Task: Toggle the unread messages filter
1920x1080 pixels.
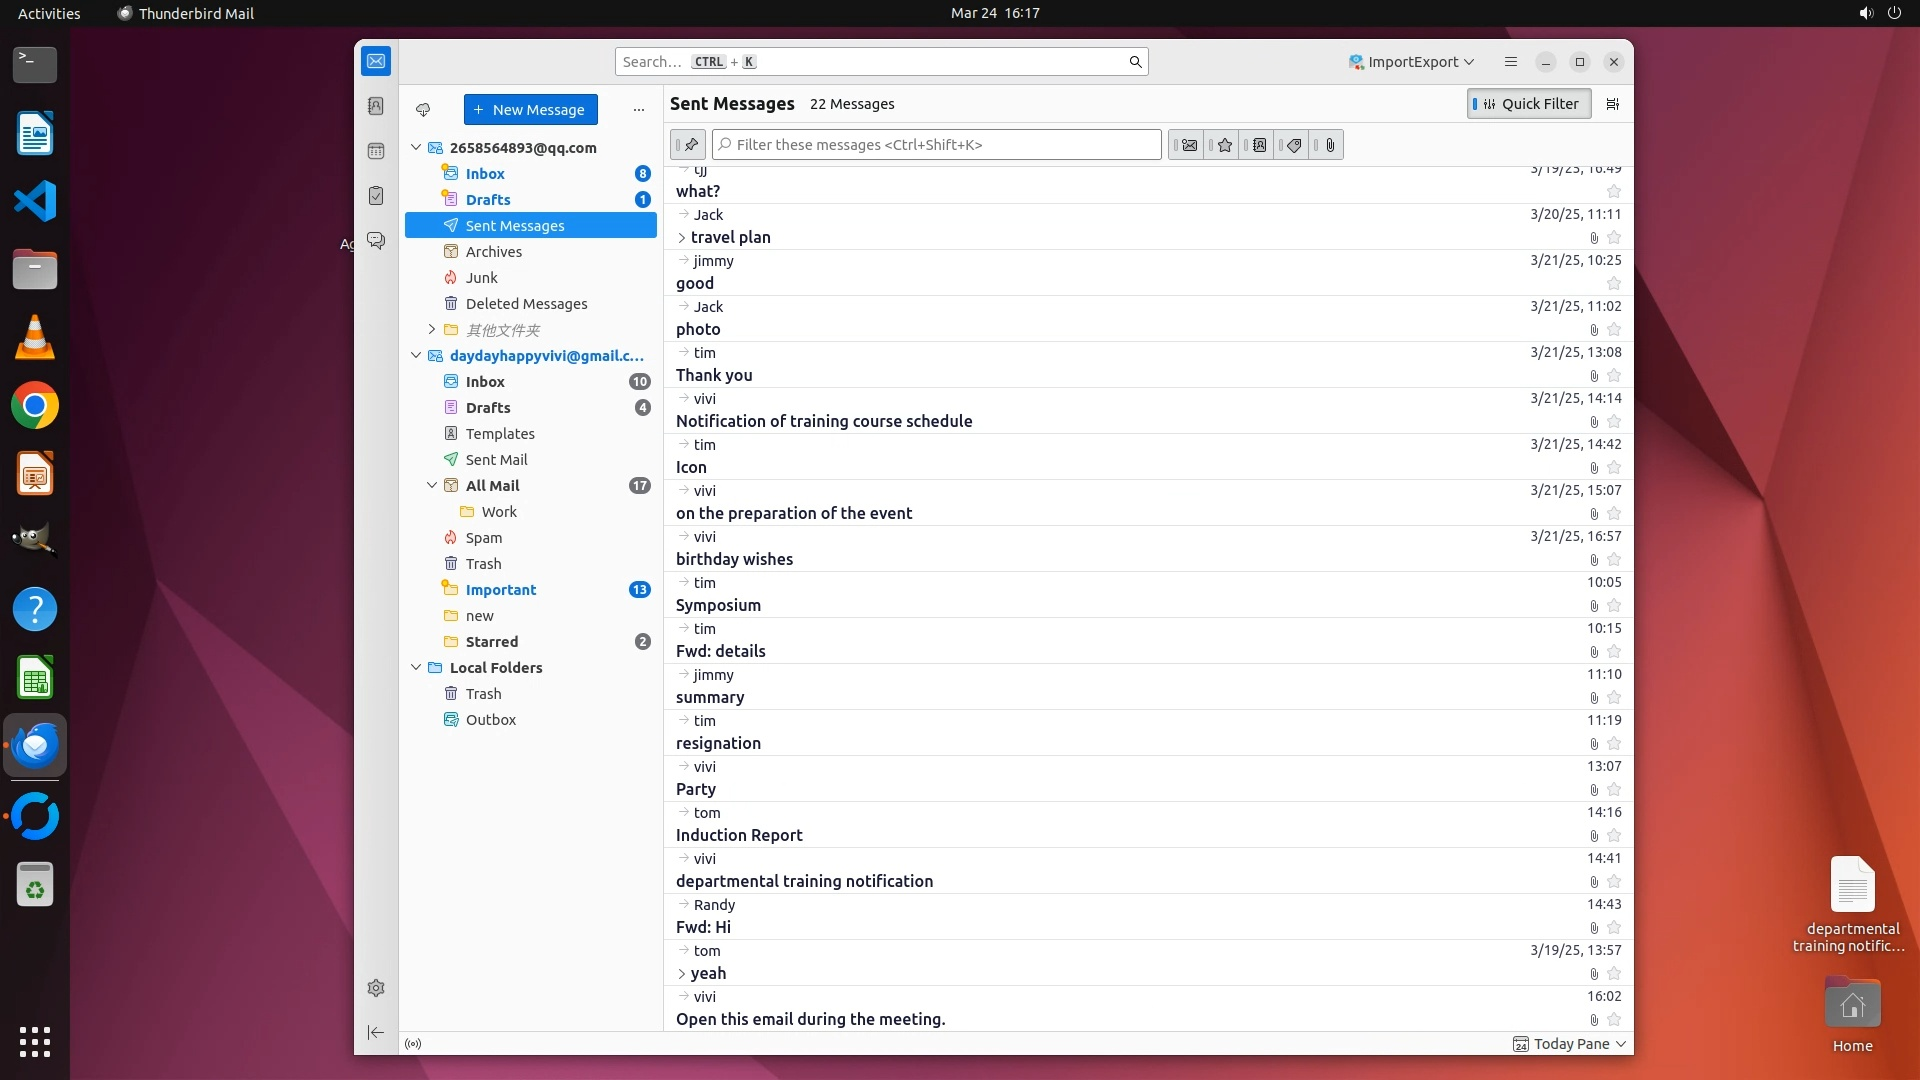Action: [1188, 145]
